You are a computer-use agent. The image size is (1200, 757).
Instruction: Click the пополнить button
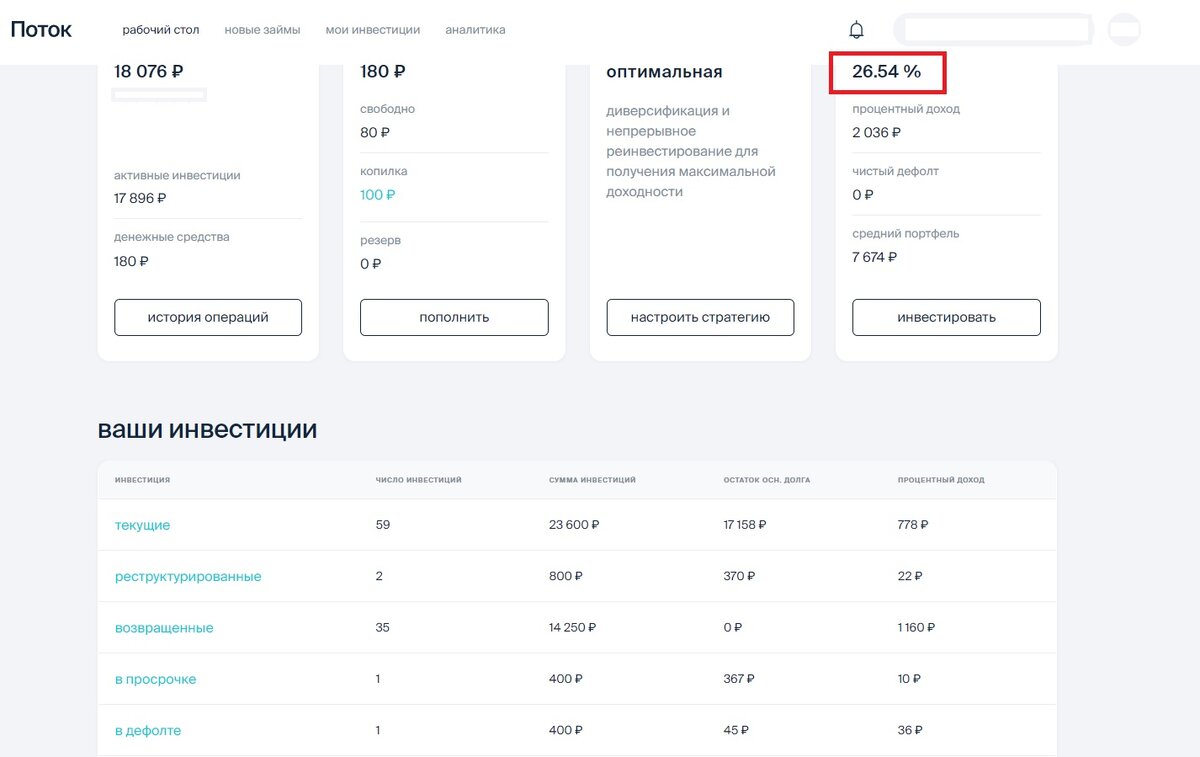[453, 317]
